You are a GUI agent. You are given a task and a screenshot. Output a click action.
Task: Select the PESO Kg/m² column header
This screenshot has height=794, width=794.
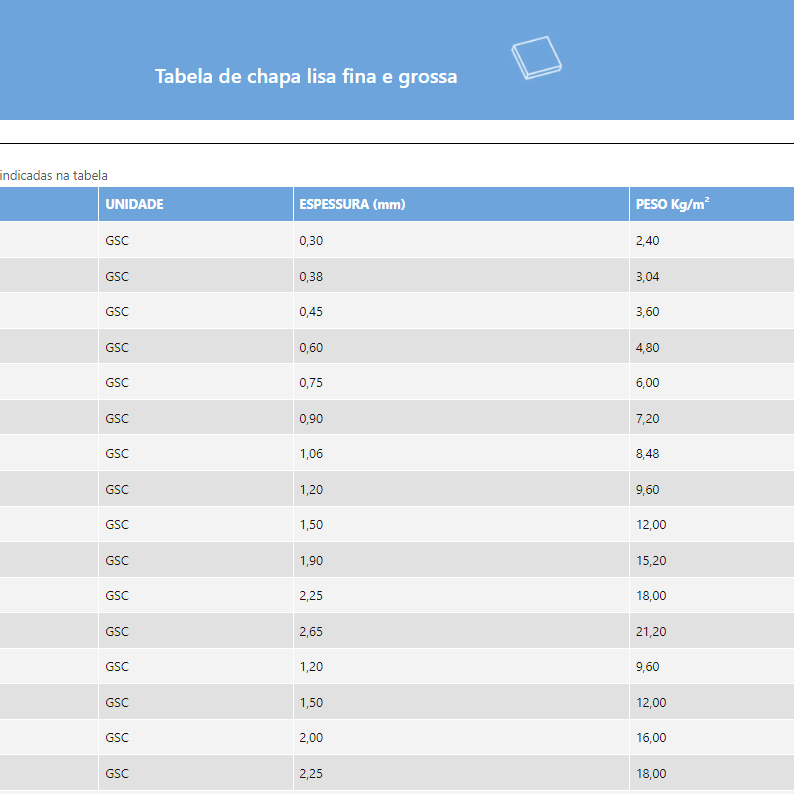click(672, 204)
